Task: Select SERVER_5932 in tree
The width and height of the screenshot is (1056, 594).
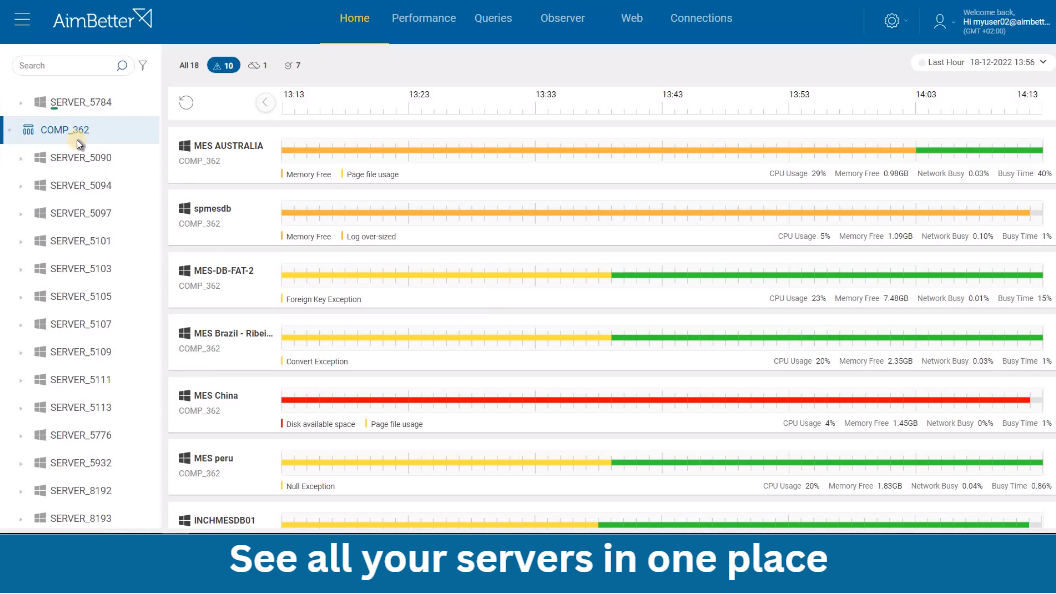Action: [x=80, y=463]
